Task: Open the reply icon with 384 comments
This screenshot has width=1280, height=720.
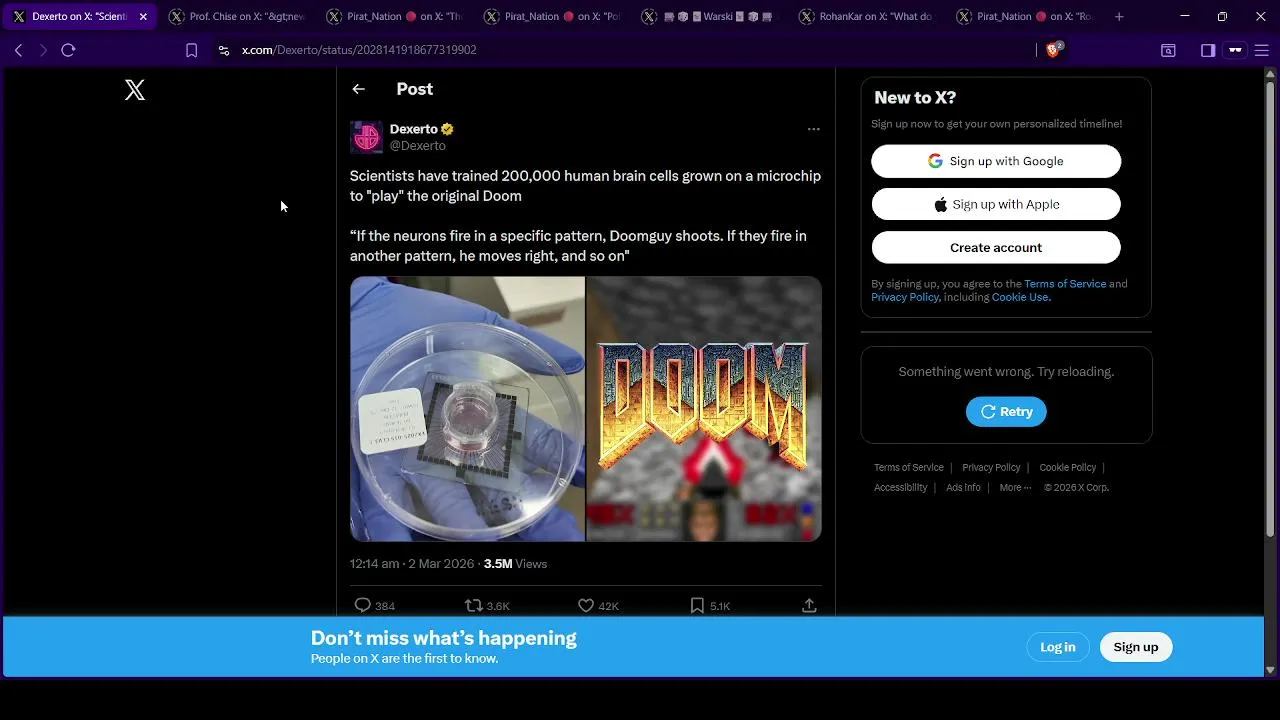Action: coord(363,605)
